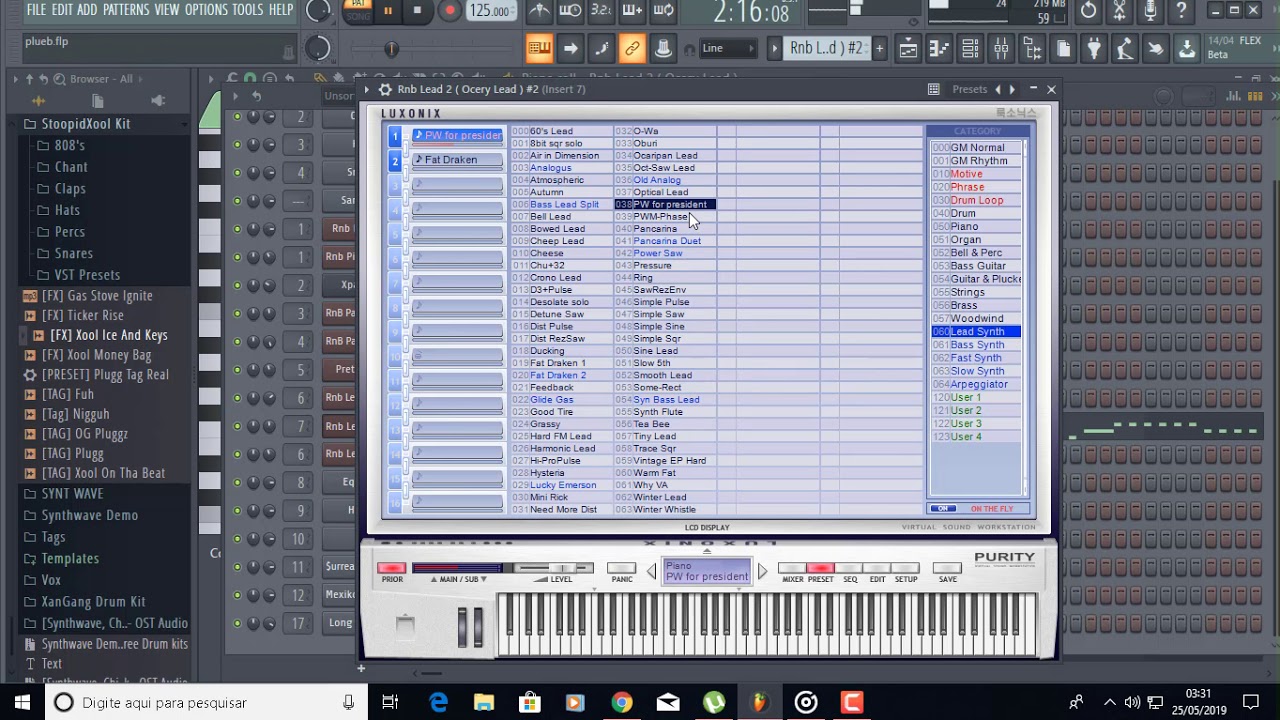The height and width of the screenshot is (720, 1280).
Task: Mute channel numbered 4 in rack
Action: pos(237,173)
